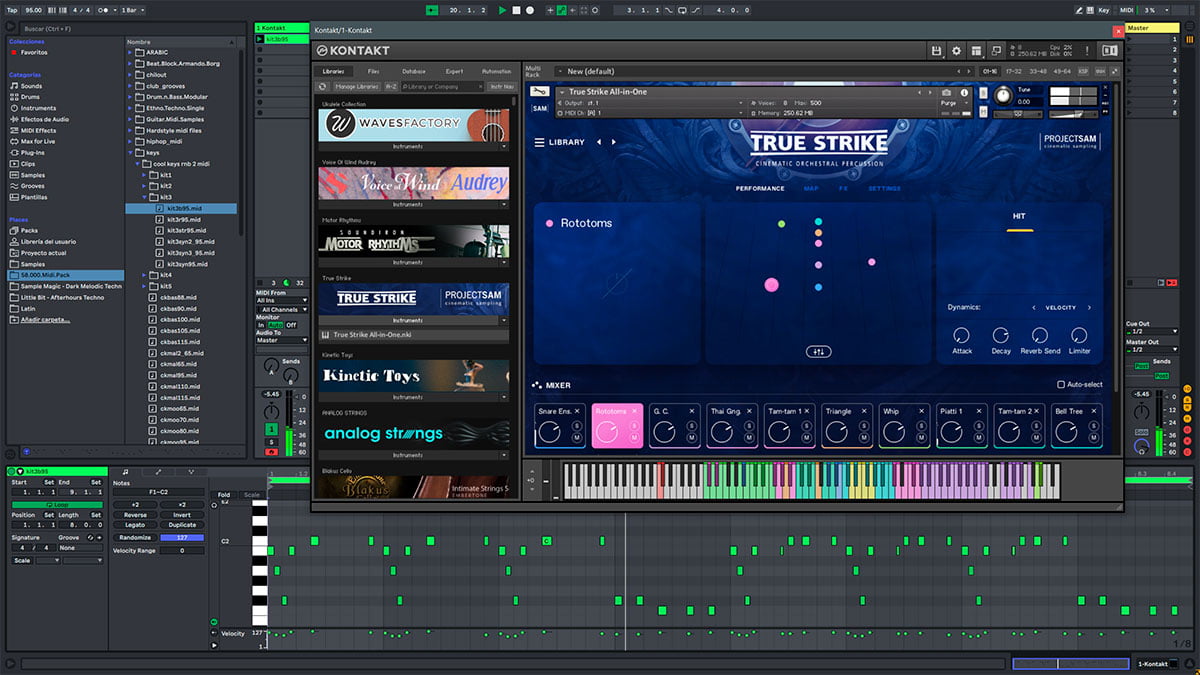Toggle Kontakt A-Z library sorting
The image size is (1200, 675).
coord(390,87)
